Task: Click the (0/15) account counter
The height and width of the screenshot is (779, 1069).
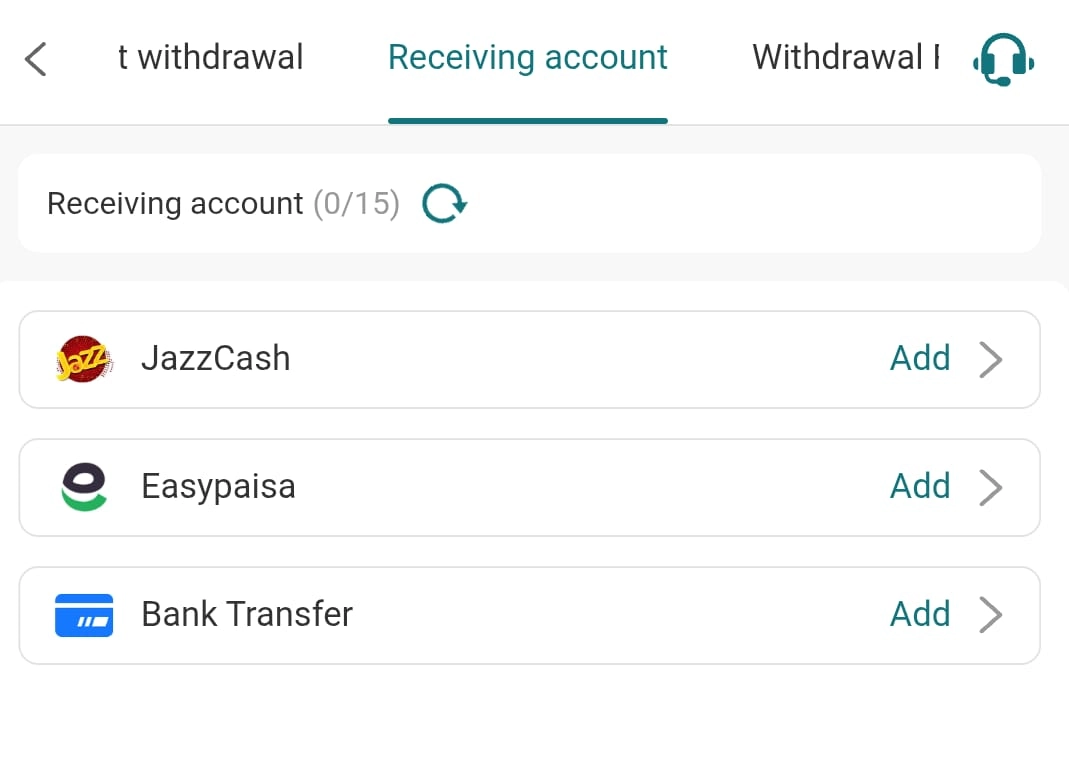Action: click(x=356, y=204)
